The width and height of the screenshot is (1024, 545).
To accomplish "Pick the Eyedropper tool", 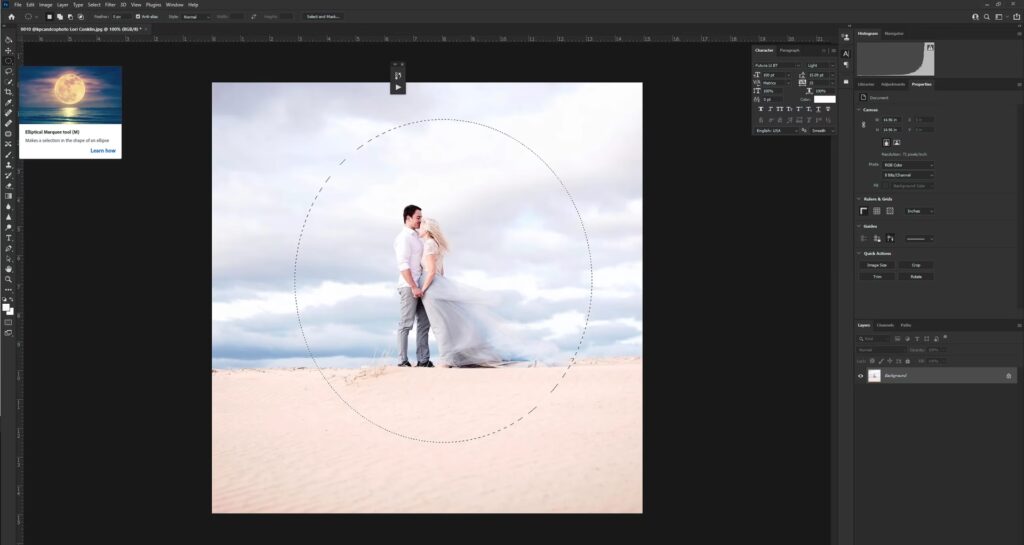I will tap(9, 103).
